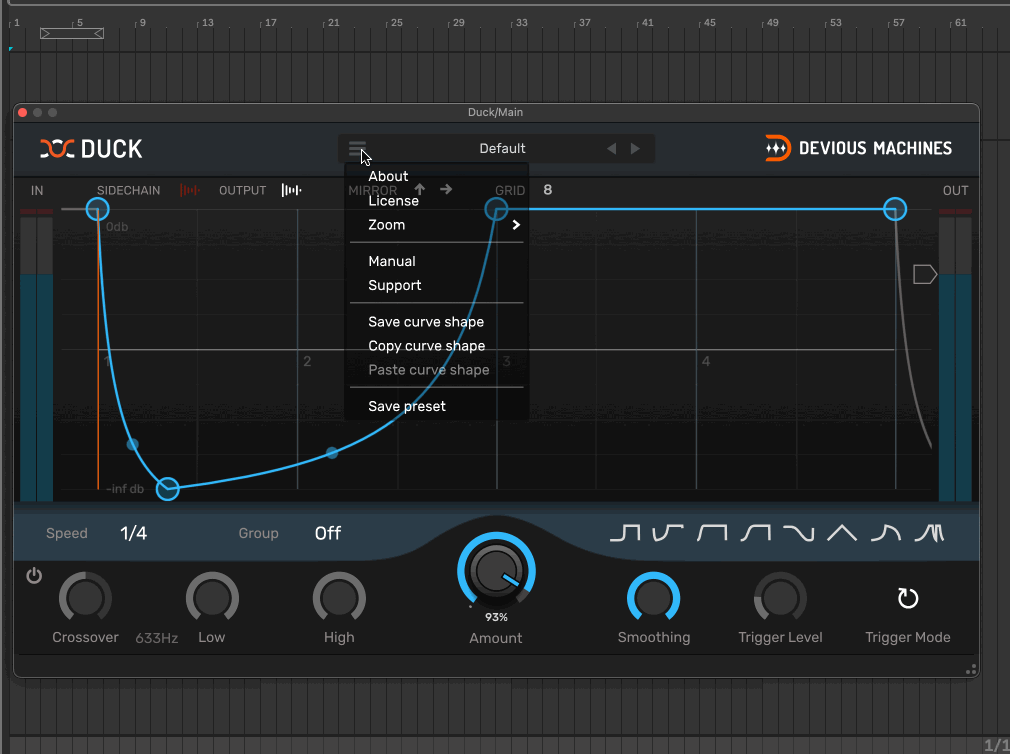
Task: Select the sixth triangle curve preset shape
Action: (842, 533)
